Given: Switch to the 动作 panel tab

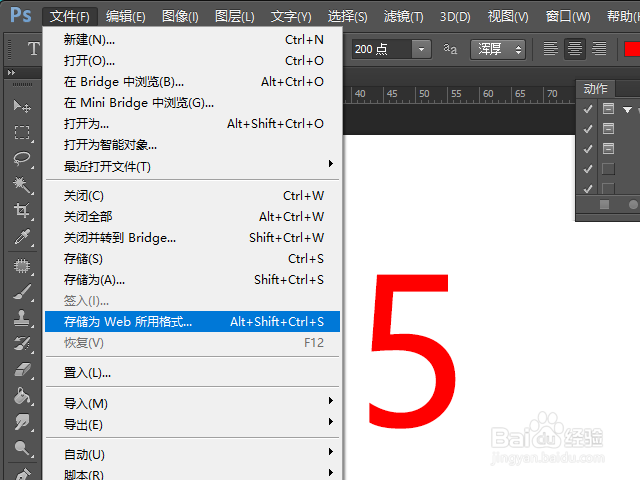Looking at the screenshot, I should [x=596, y=88].
